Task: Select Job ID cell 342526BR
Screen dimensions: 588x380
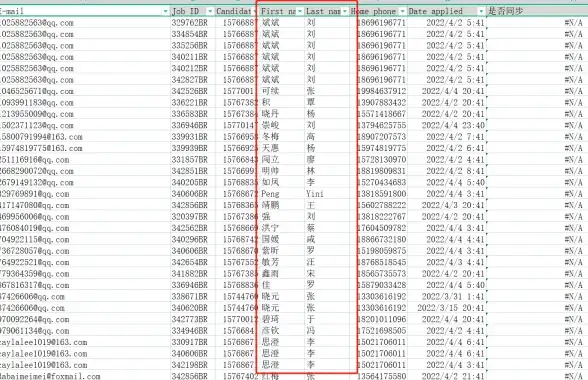Action: [x=189, y=91]
